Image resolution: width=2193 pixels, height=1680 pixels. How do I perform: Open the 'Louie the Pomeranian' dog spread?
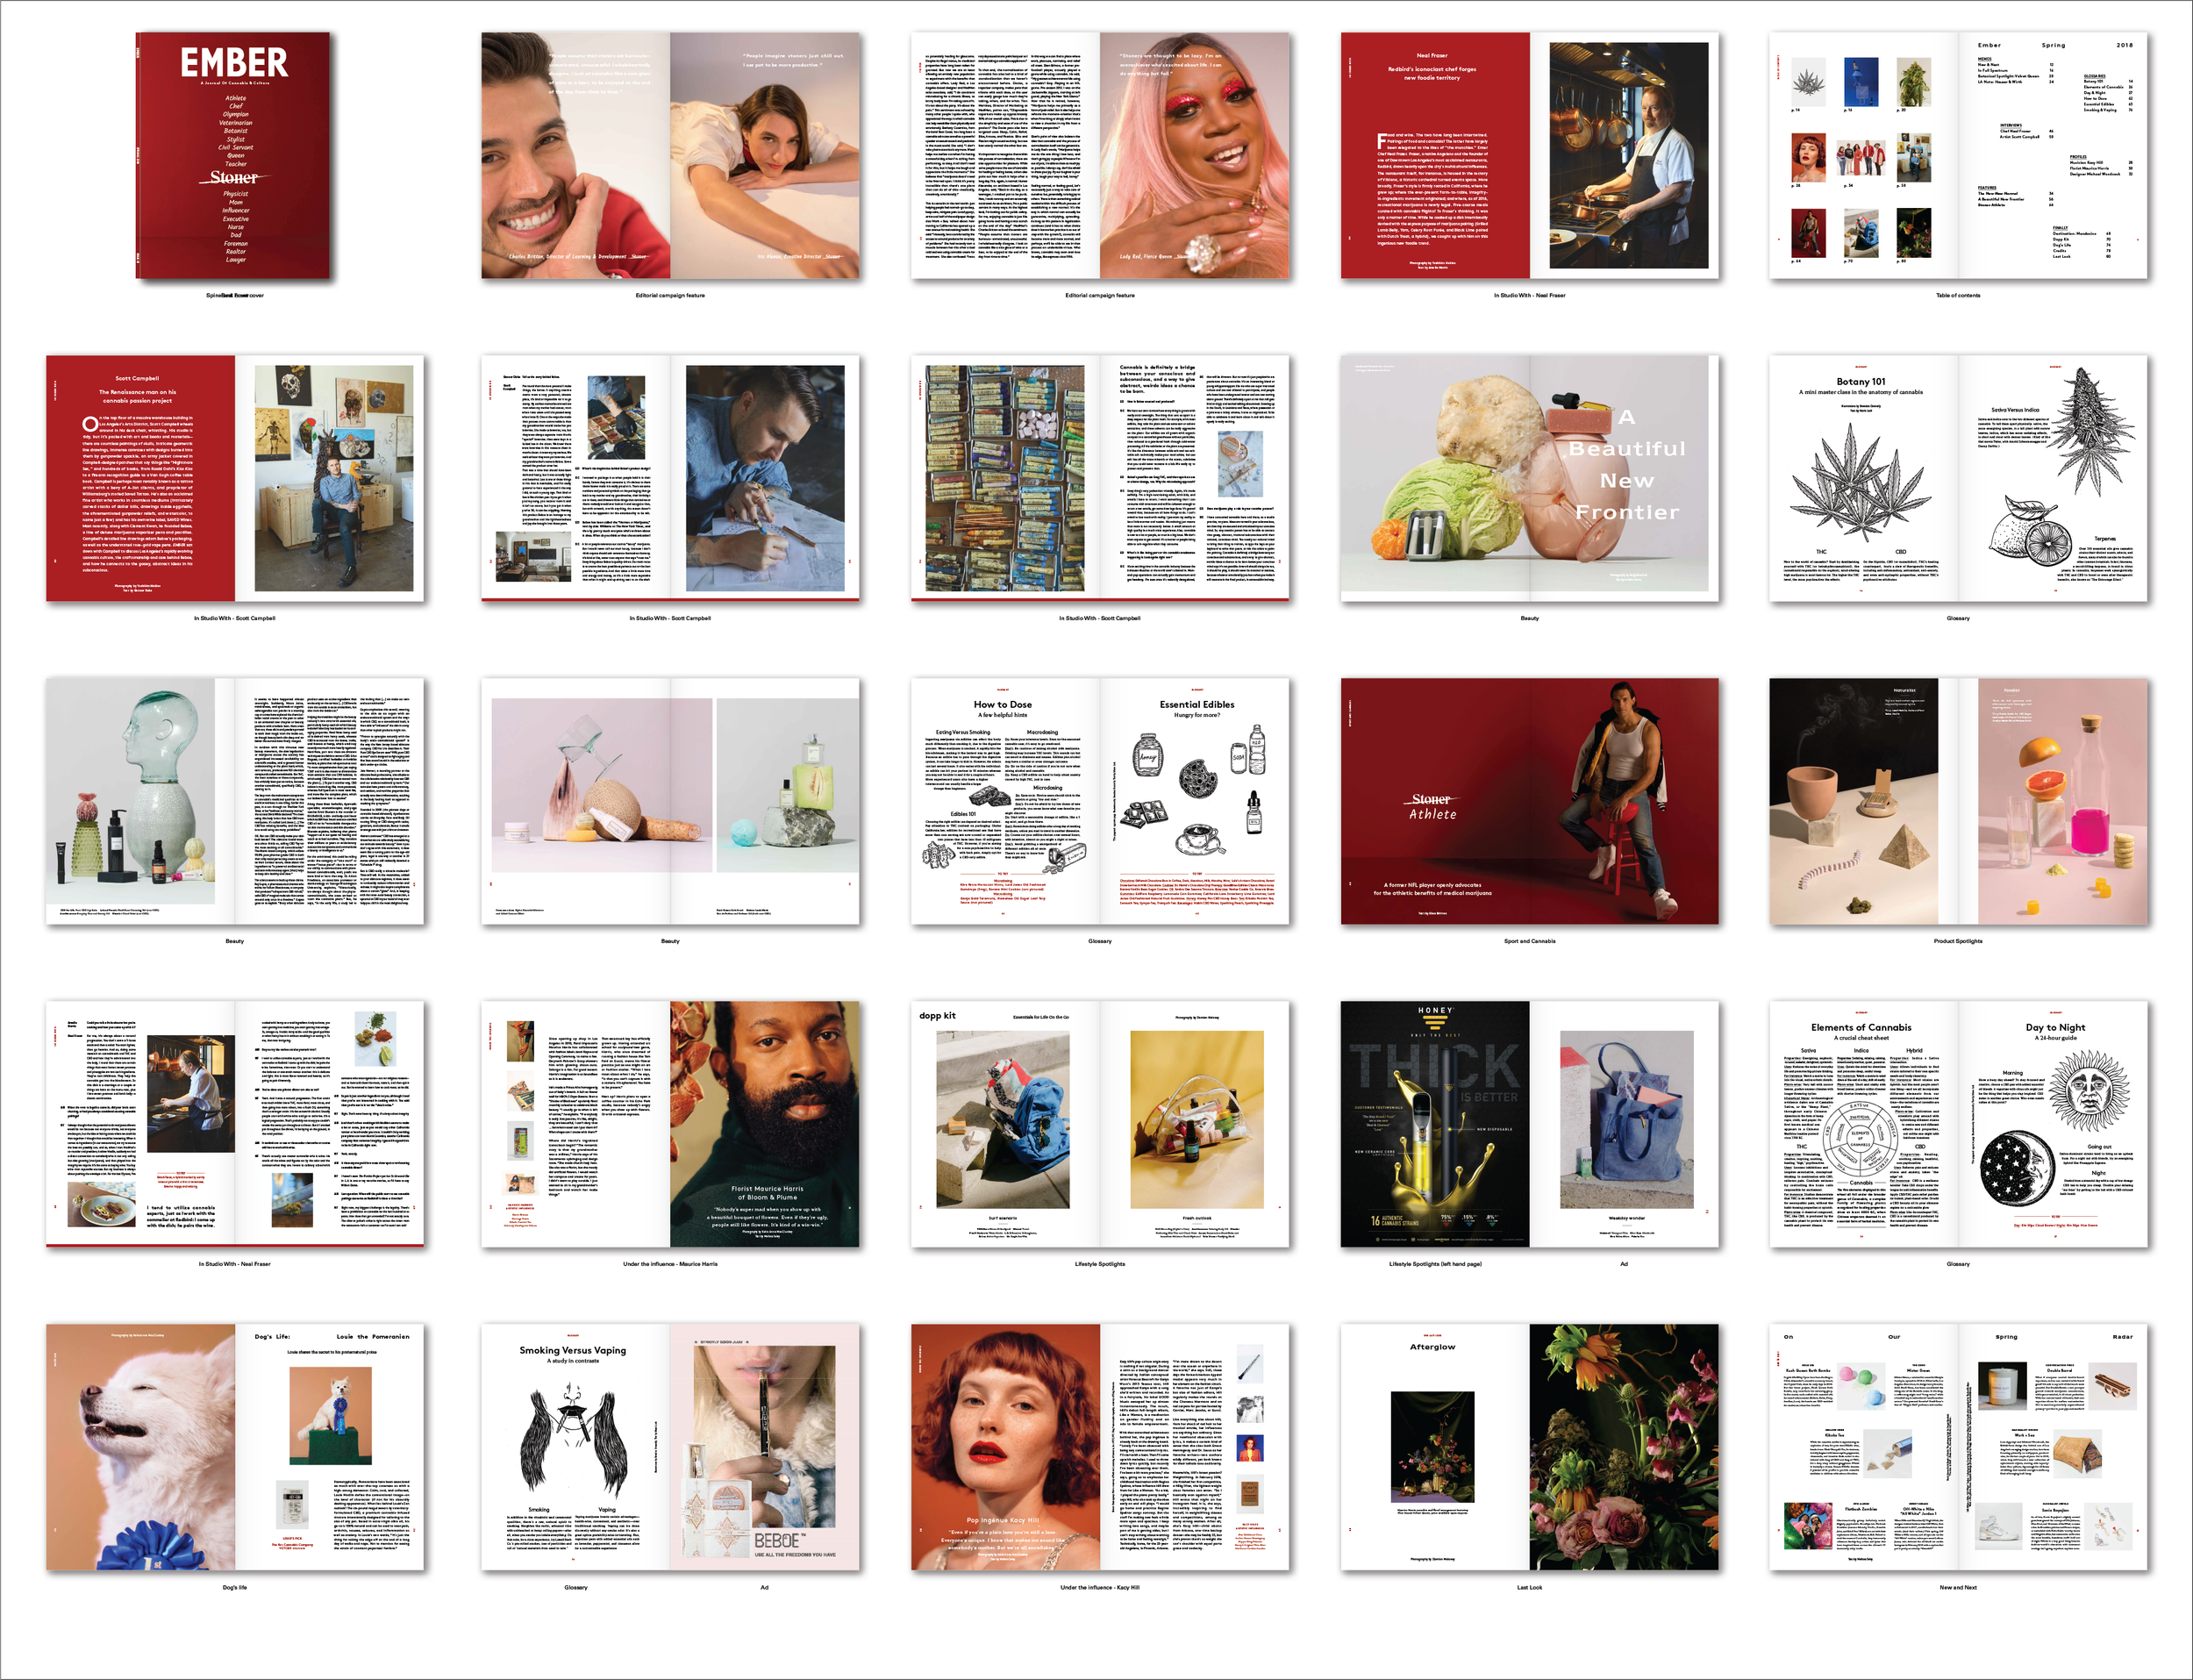[235, 1447]
